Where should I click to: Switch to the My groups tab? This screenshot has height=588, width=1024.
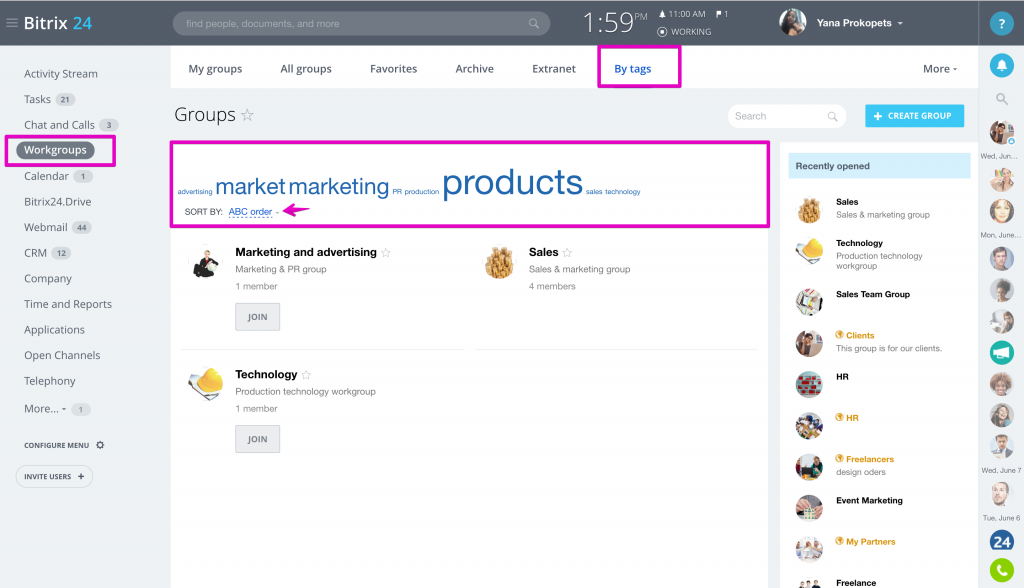tap(215, 69)
